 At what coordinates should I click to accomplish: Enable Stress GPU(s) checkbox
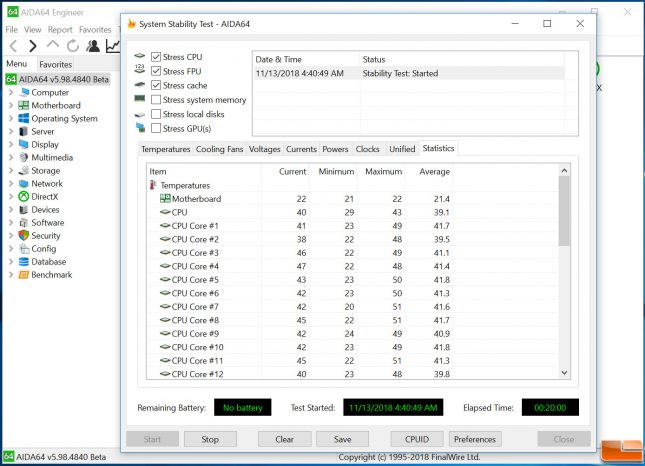156,128
